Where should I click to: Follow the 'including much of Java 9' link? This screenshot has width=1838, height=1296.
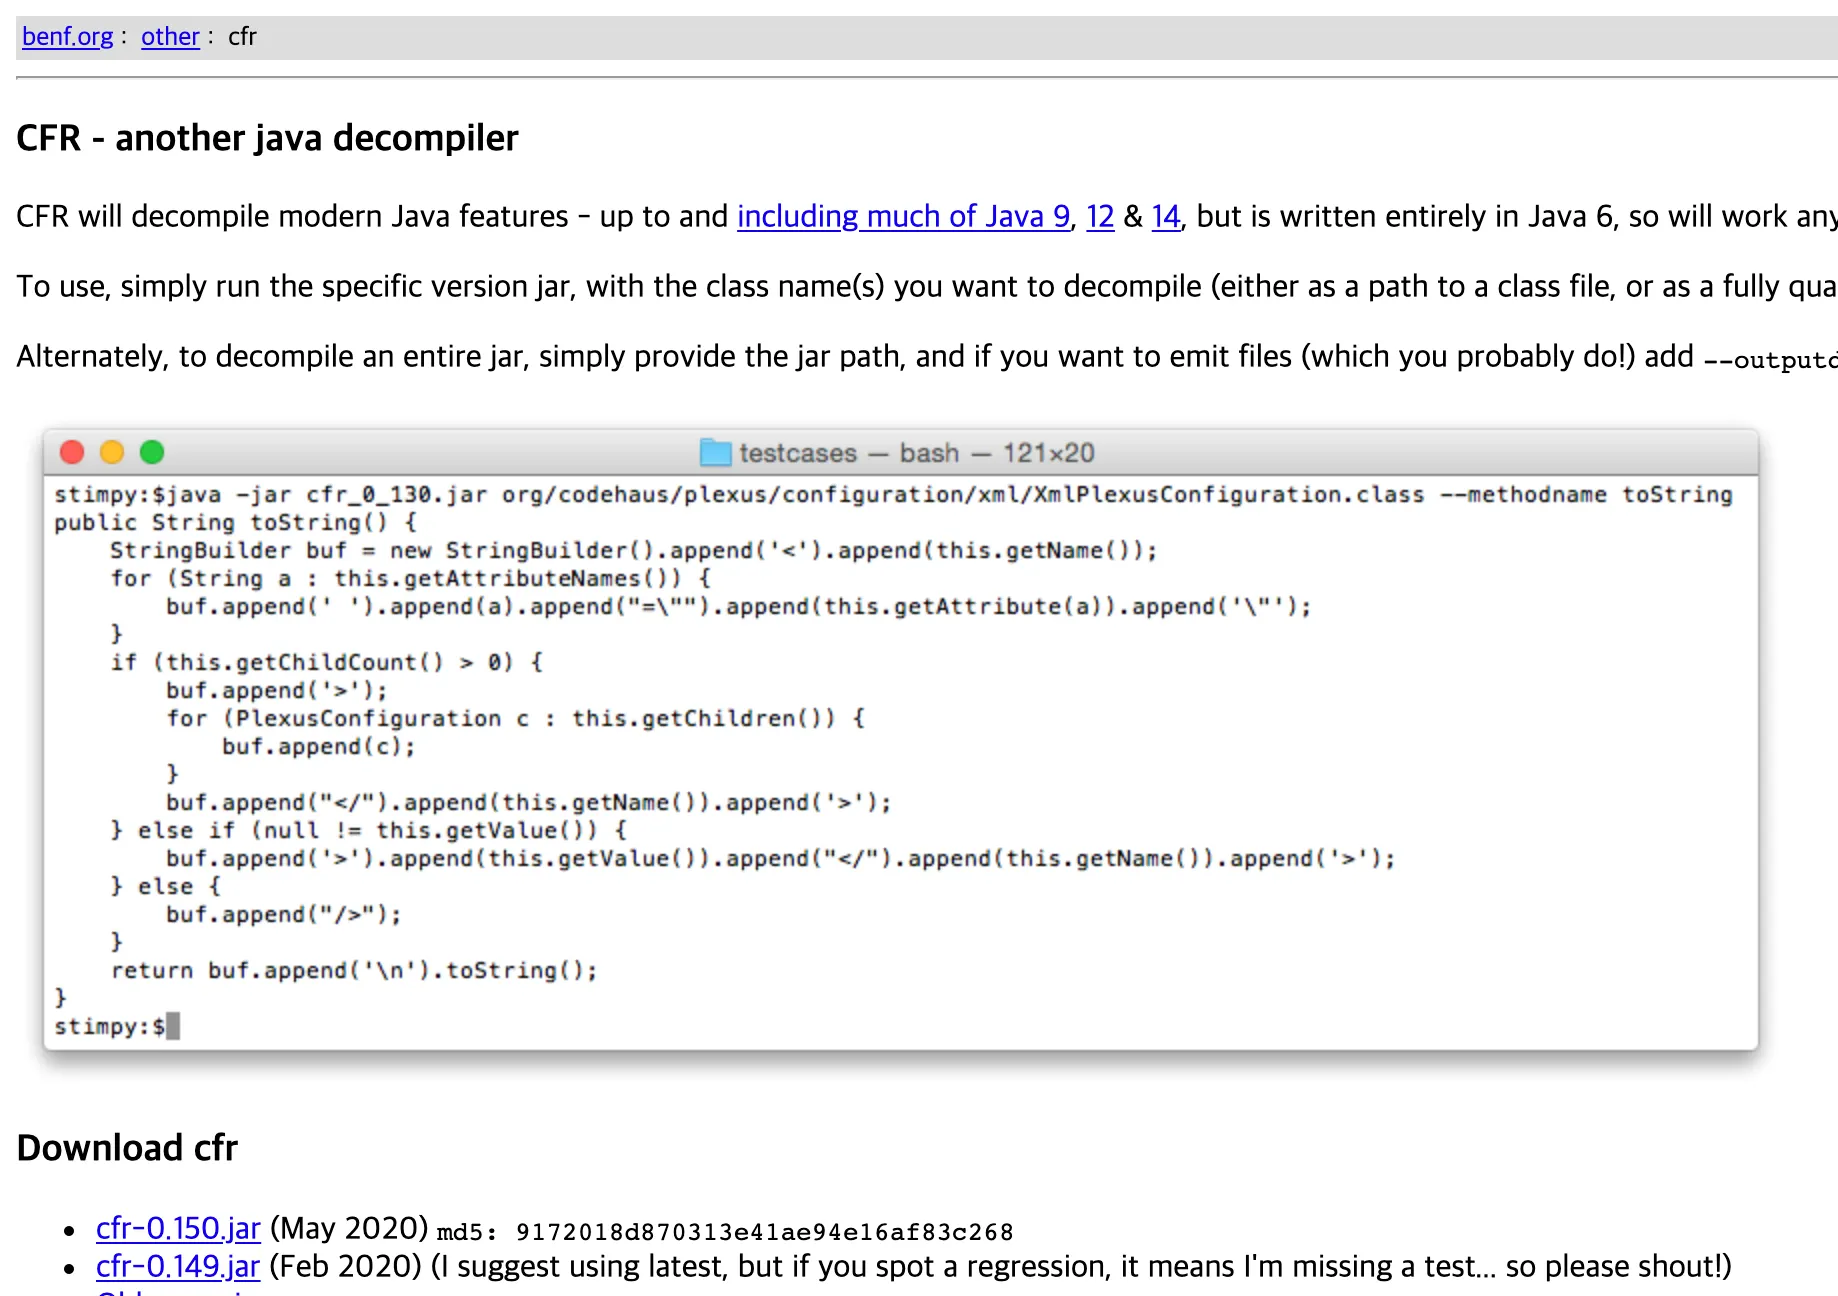click(x=903, y=216)
